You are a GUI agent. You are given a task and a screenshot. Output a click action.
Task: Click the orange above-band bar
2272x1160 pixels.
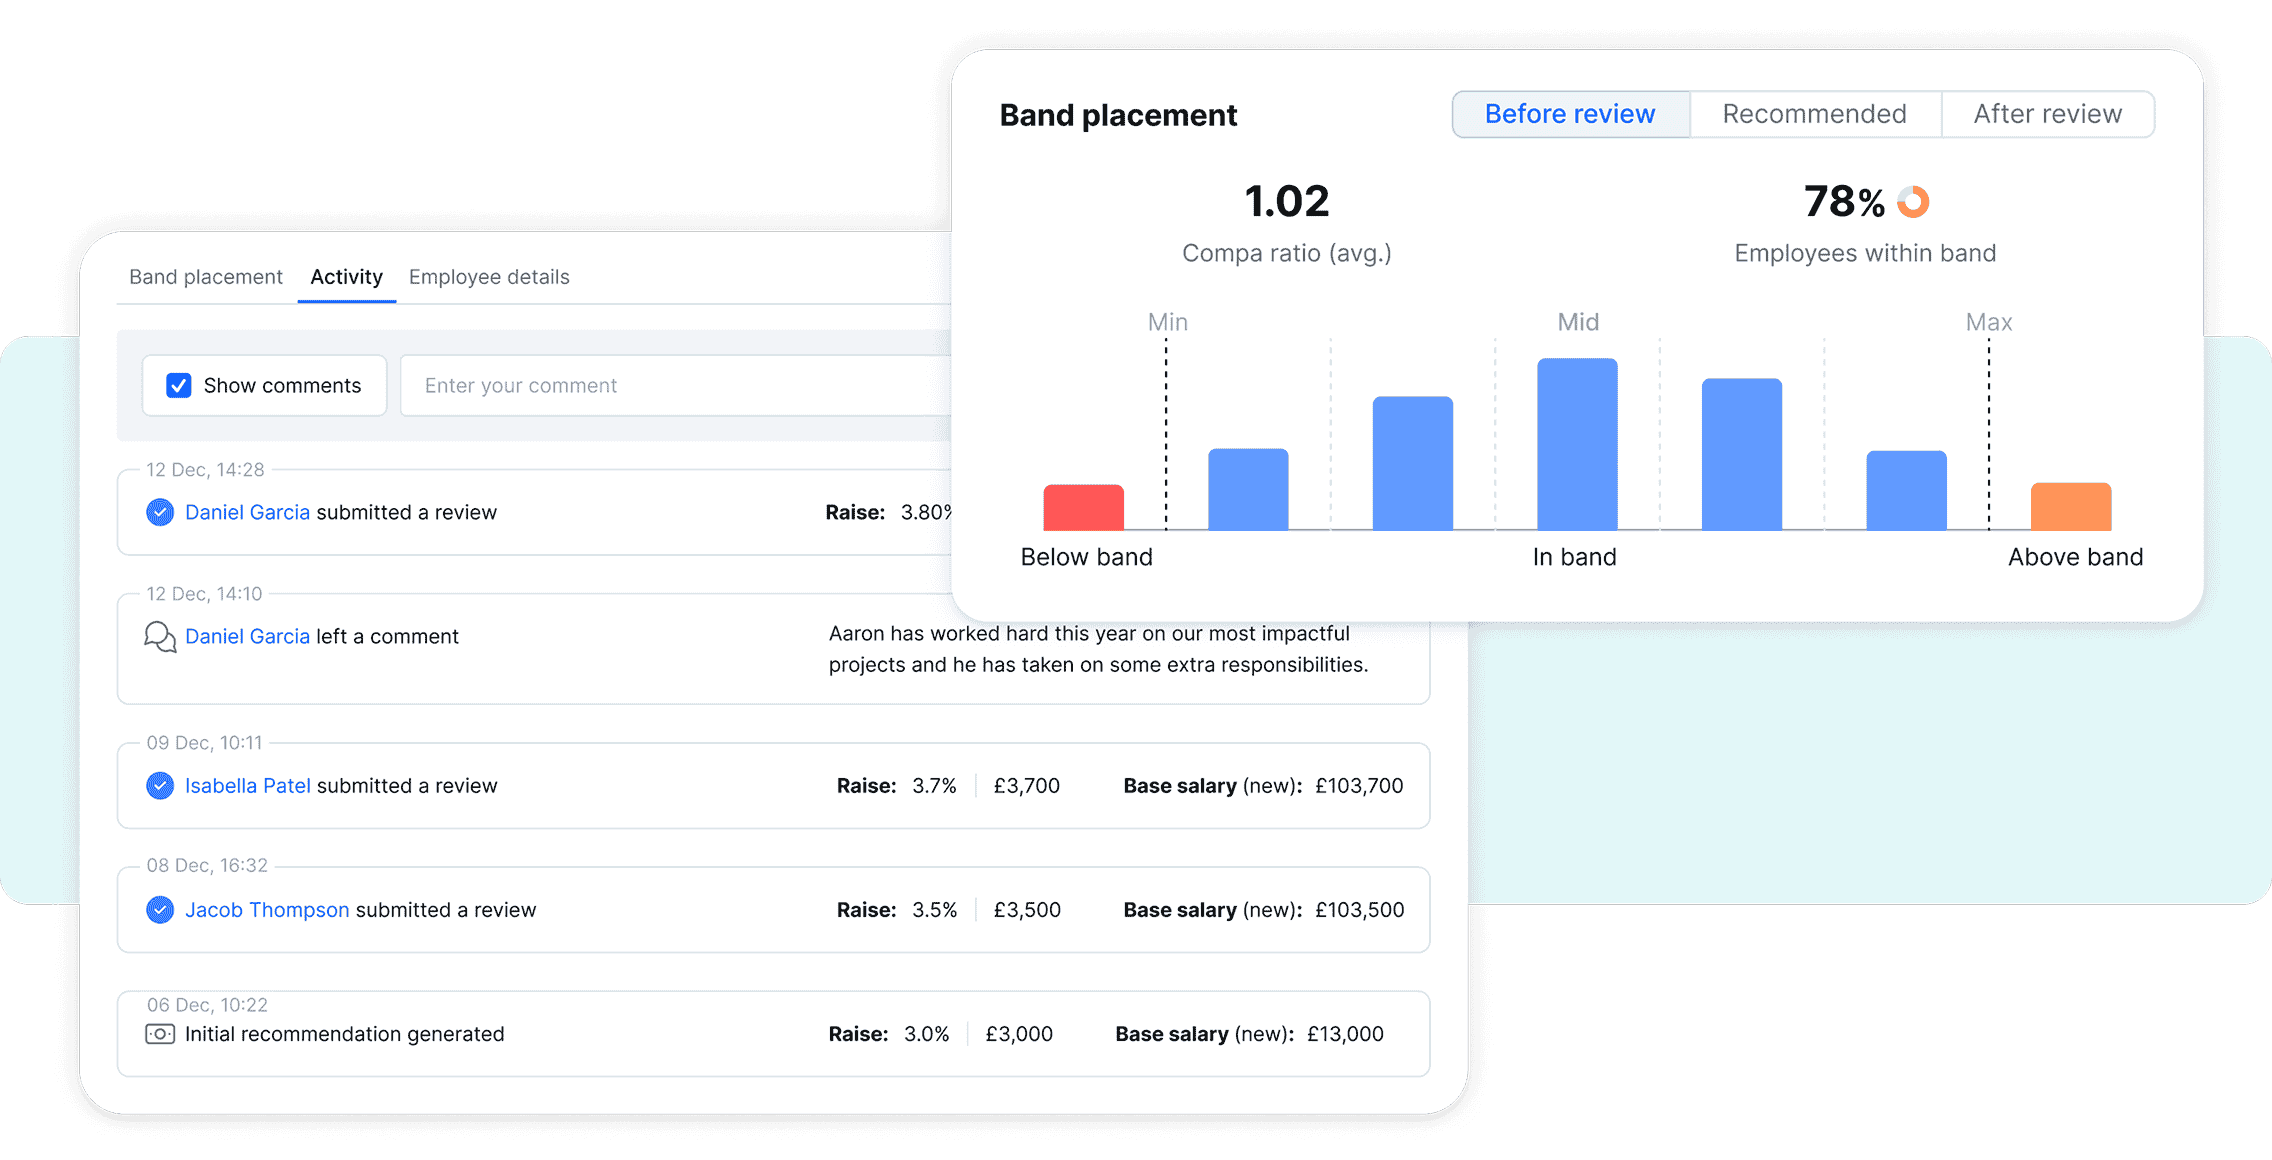(x=2070, y=506)
